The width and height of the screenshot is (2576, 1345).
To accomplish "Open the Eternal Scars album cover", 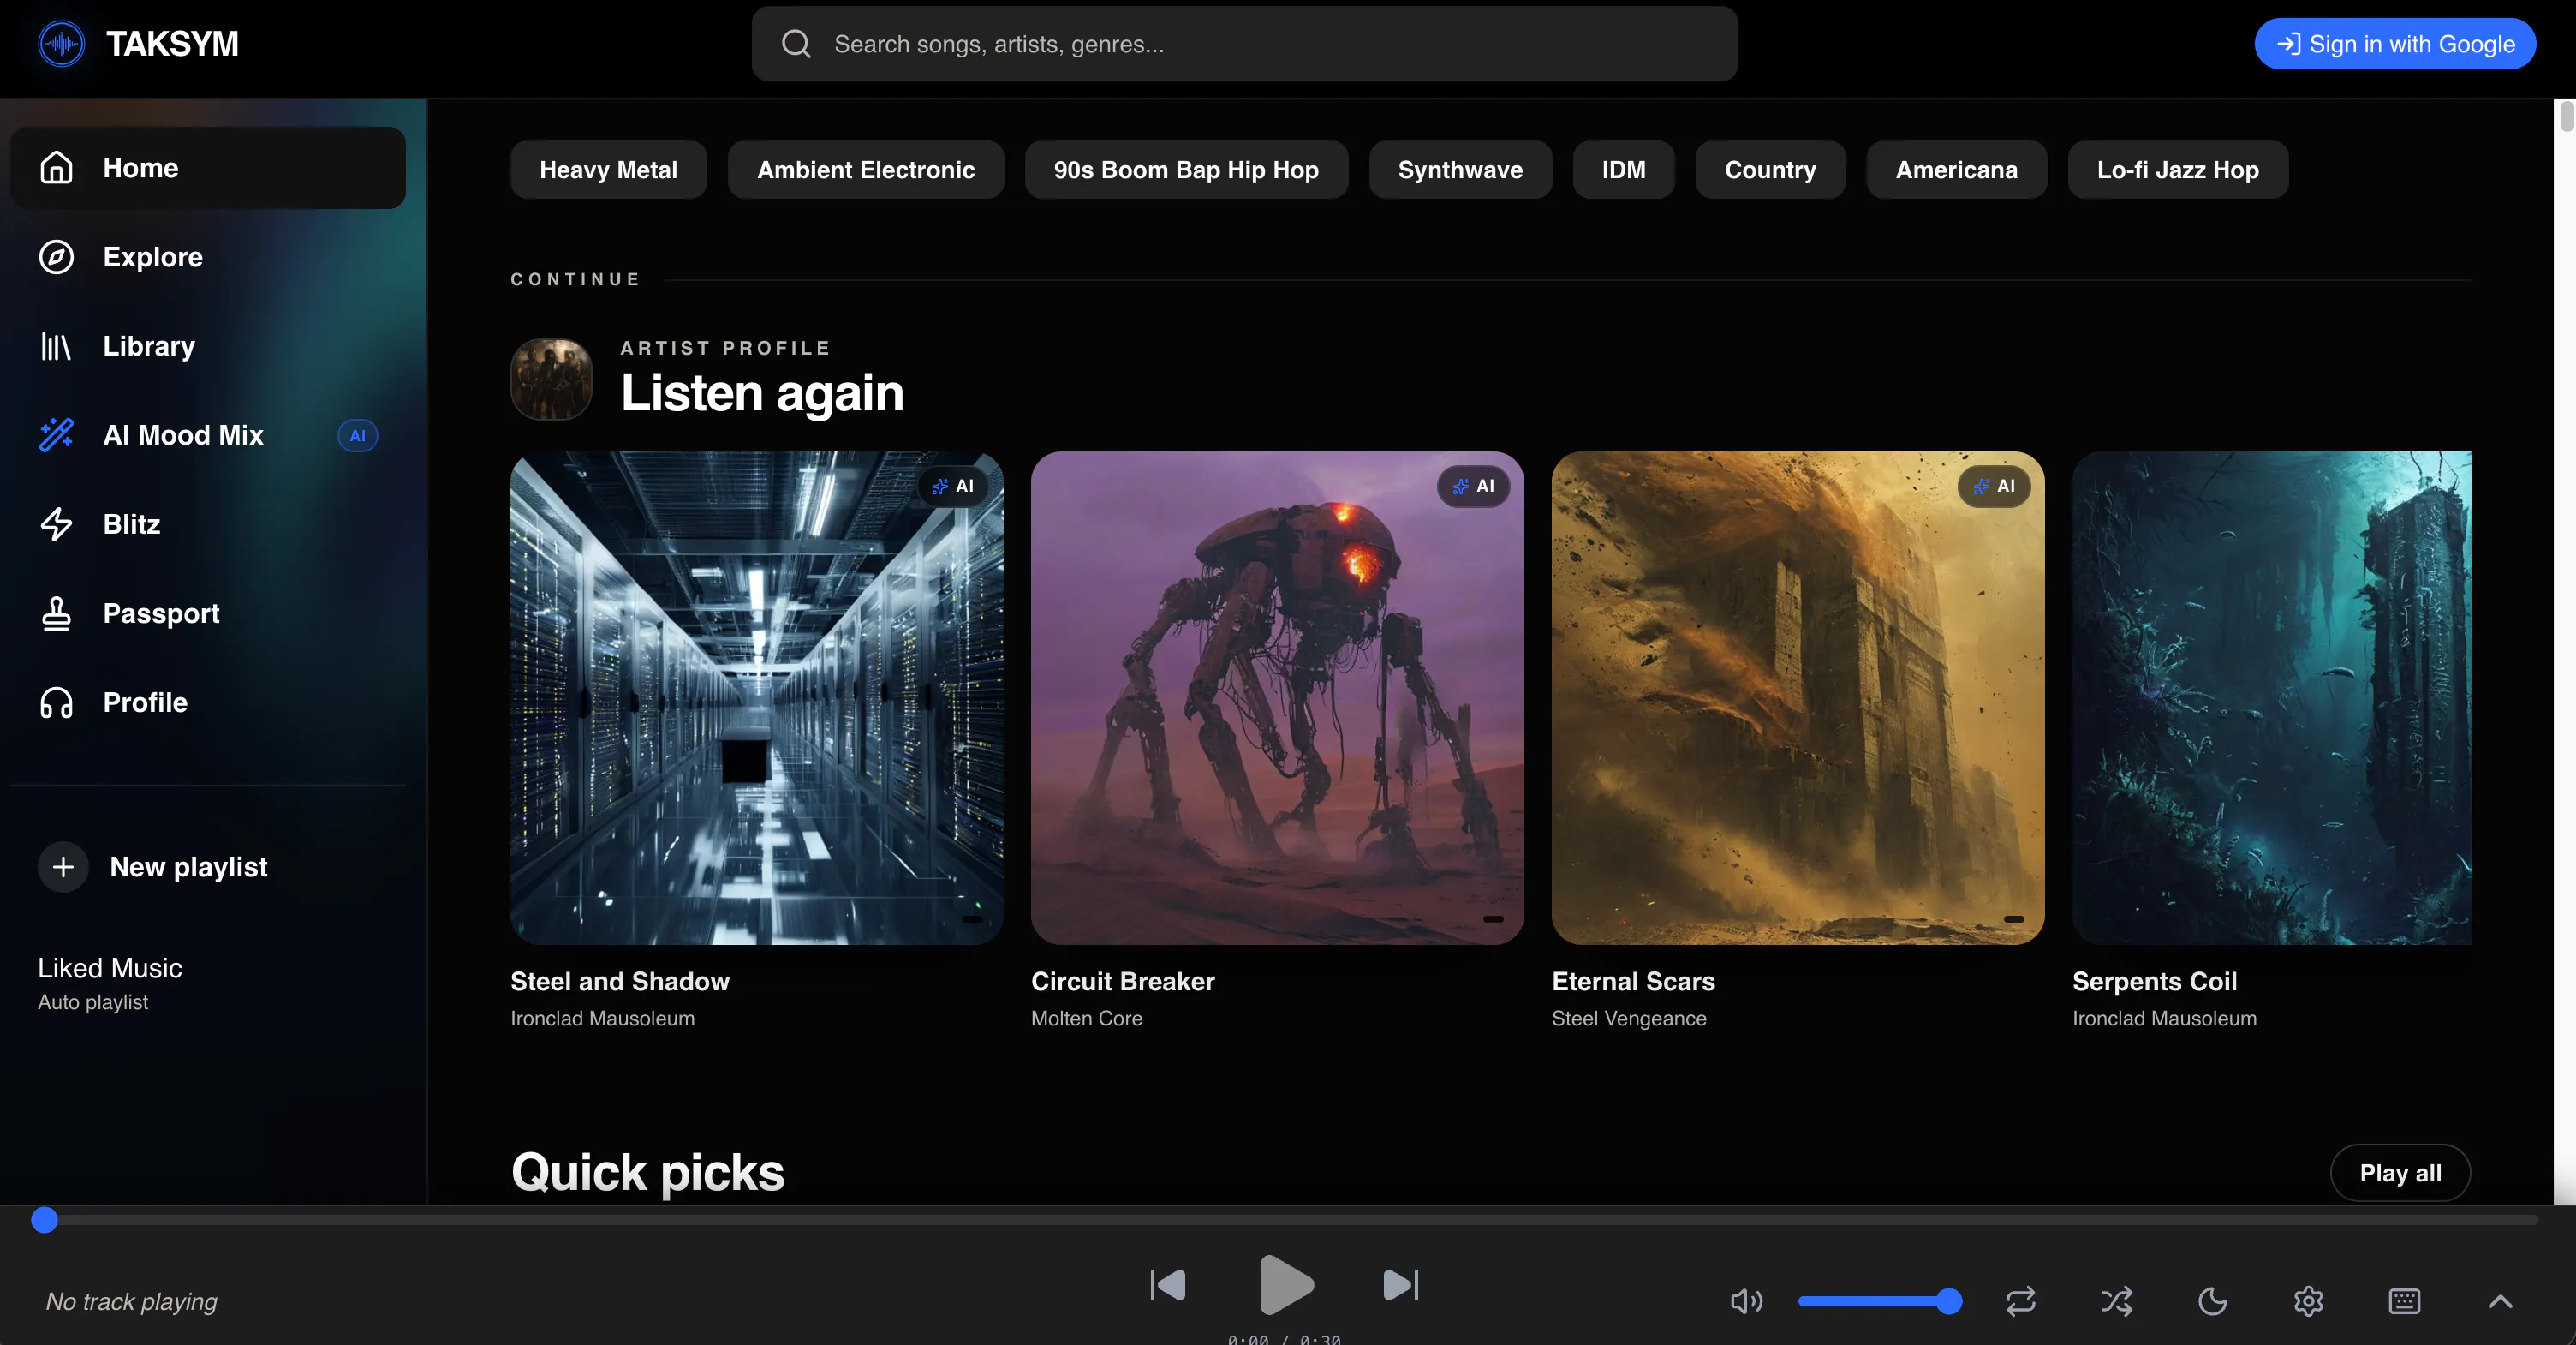I will pyautogui.click(x=1798, y=698).
